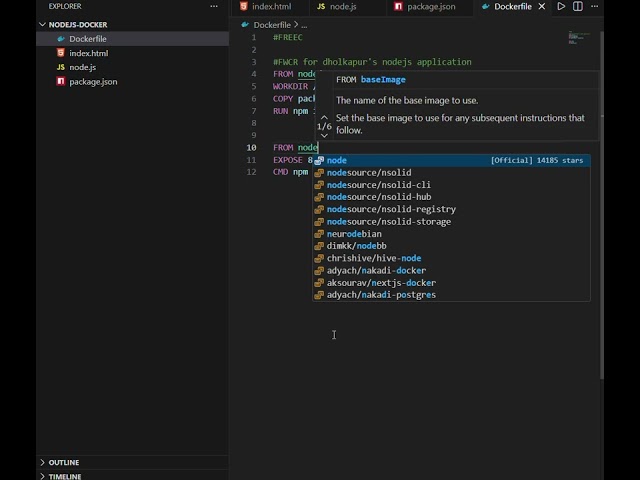Choose the nodesource/nsolid-storage suggestion
Viewport: 640px width, 480px height.
(451, 222)
